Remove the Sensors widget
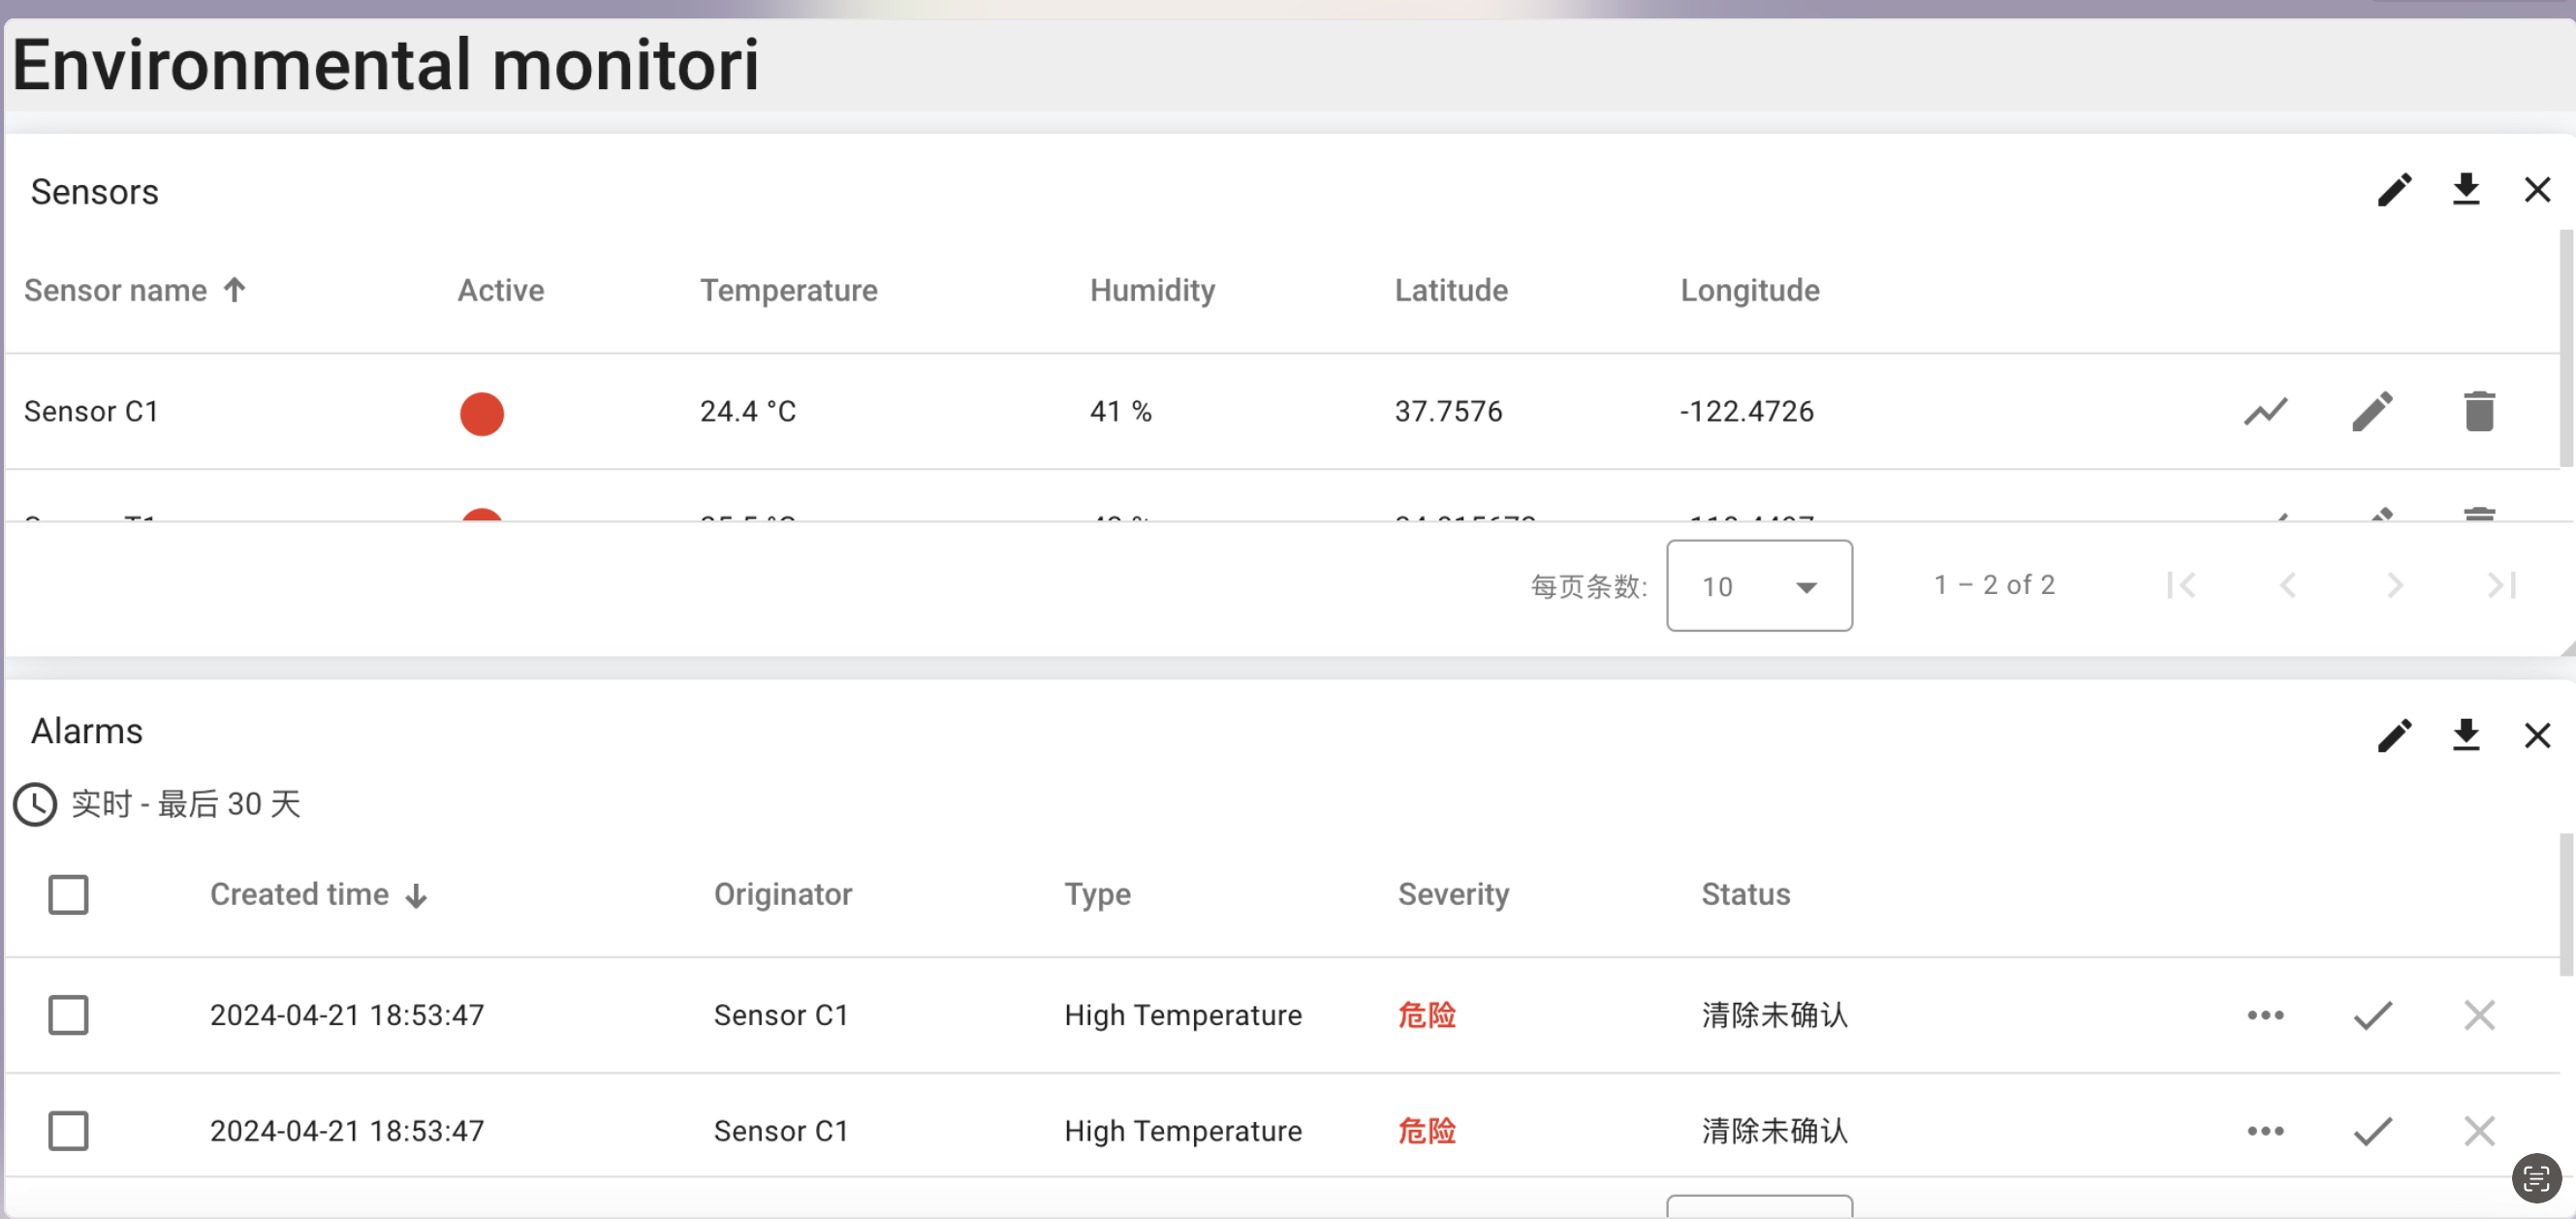Viewport: 2576px width, 1219px height. 2536,190
